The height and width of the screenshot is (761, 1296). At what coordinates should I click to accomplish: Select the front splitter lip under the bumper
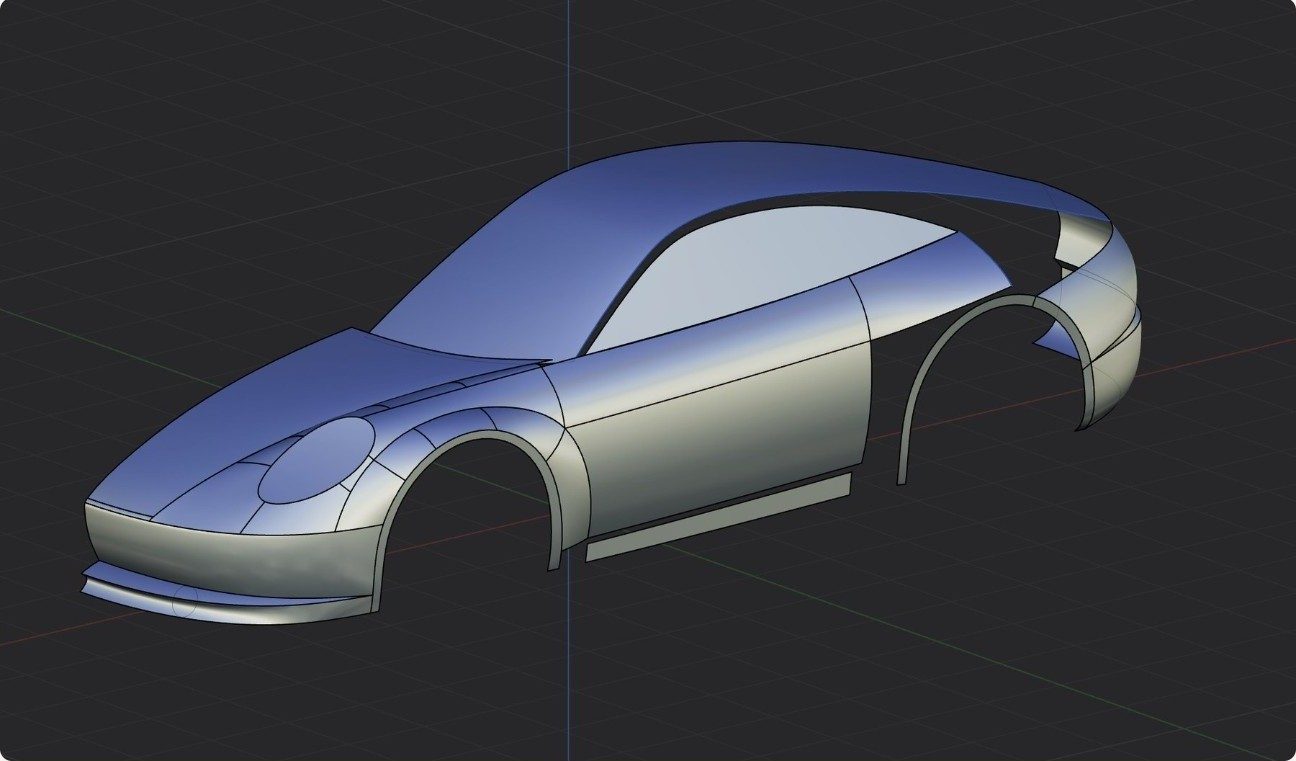(225, 601)
